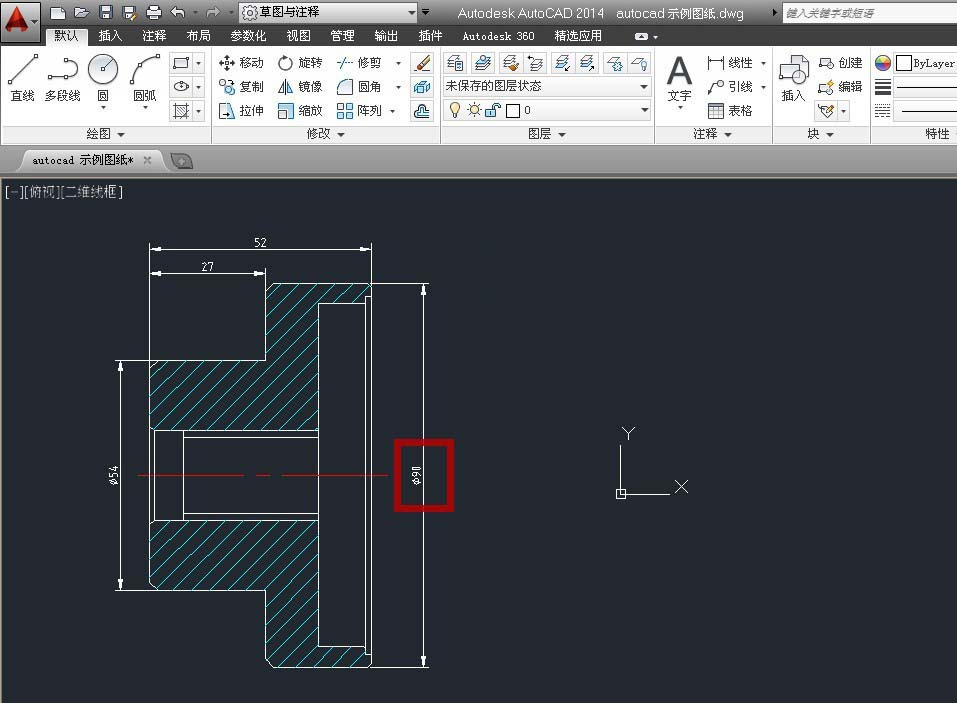Switch to the Insert (插入) ribbon tab
This screenshot has height=703, width=957.
pyautogui.click(x=110, y=36)
